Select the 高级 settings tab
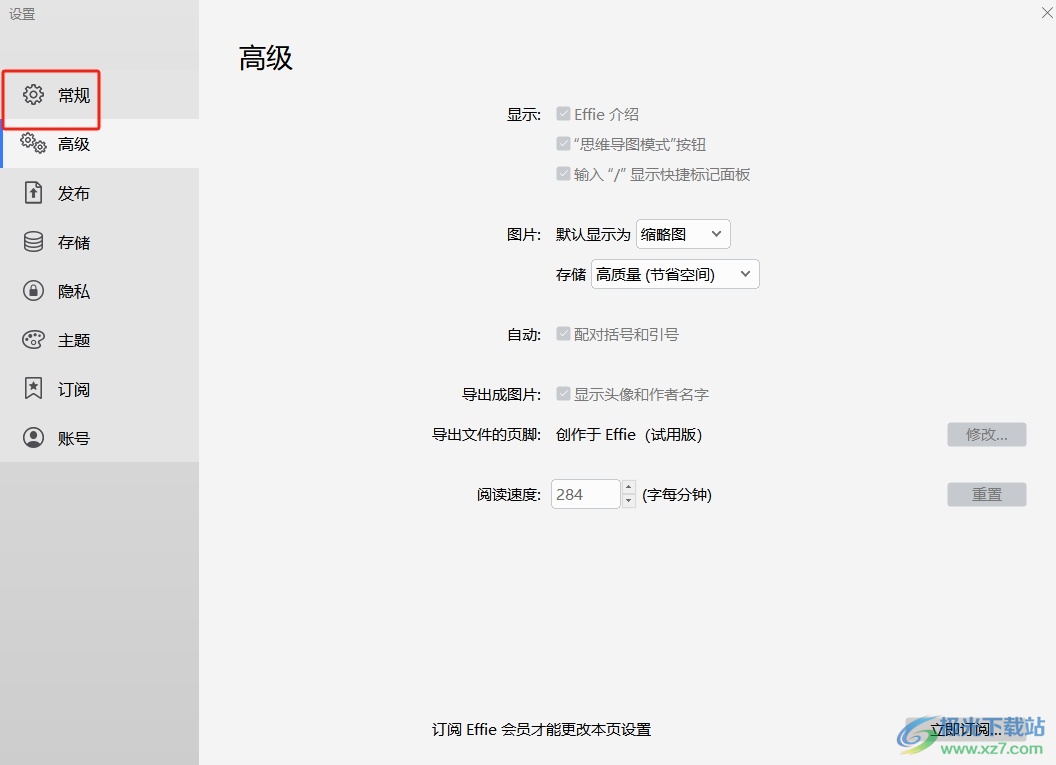The image size is (1056, 765). coord(100,143)
